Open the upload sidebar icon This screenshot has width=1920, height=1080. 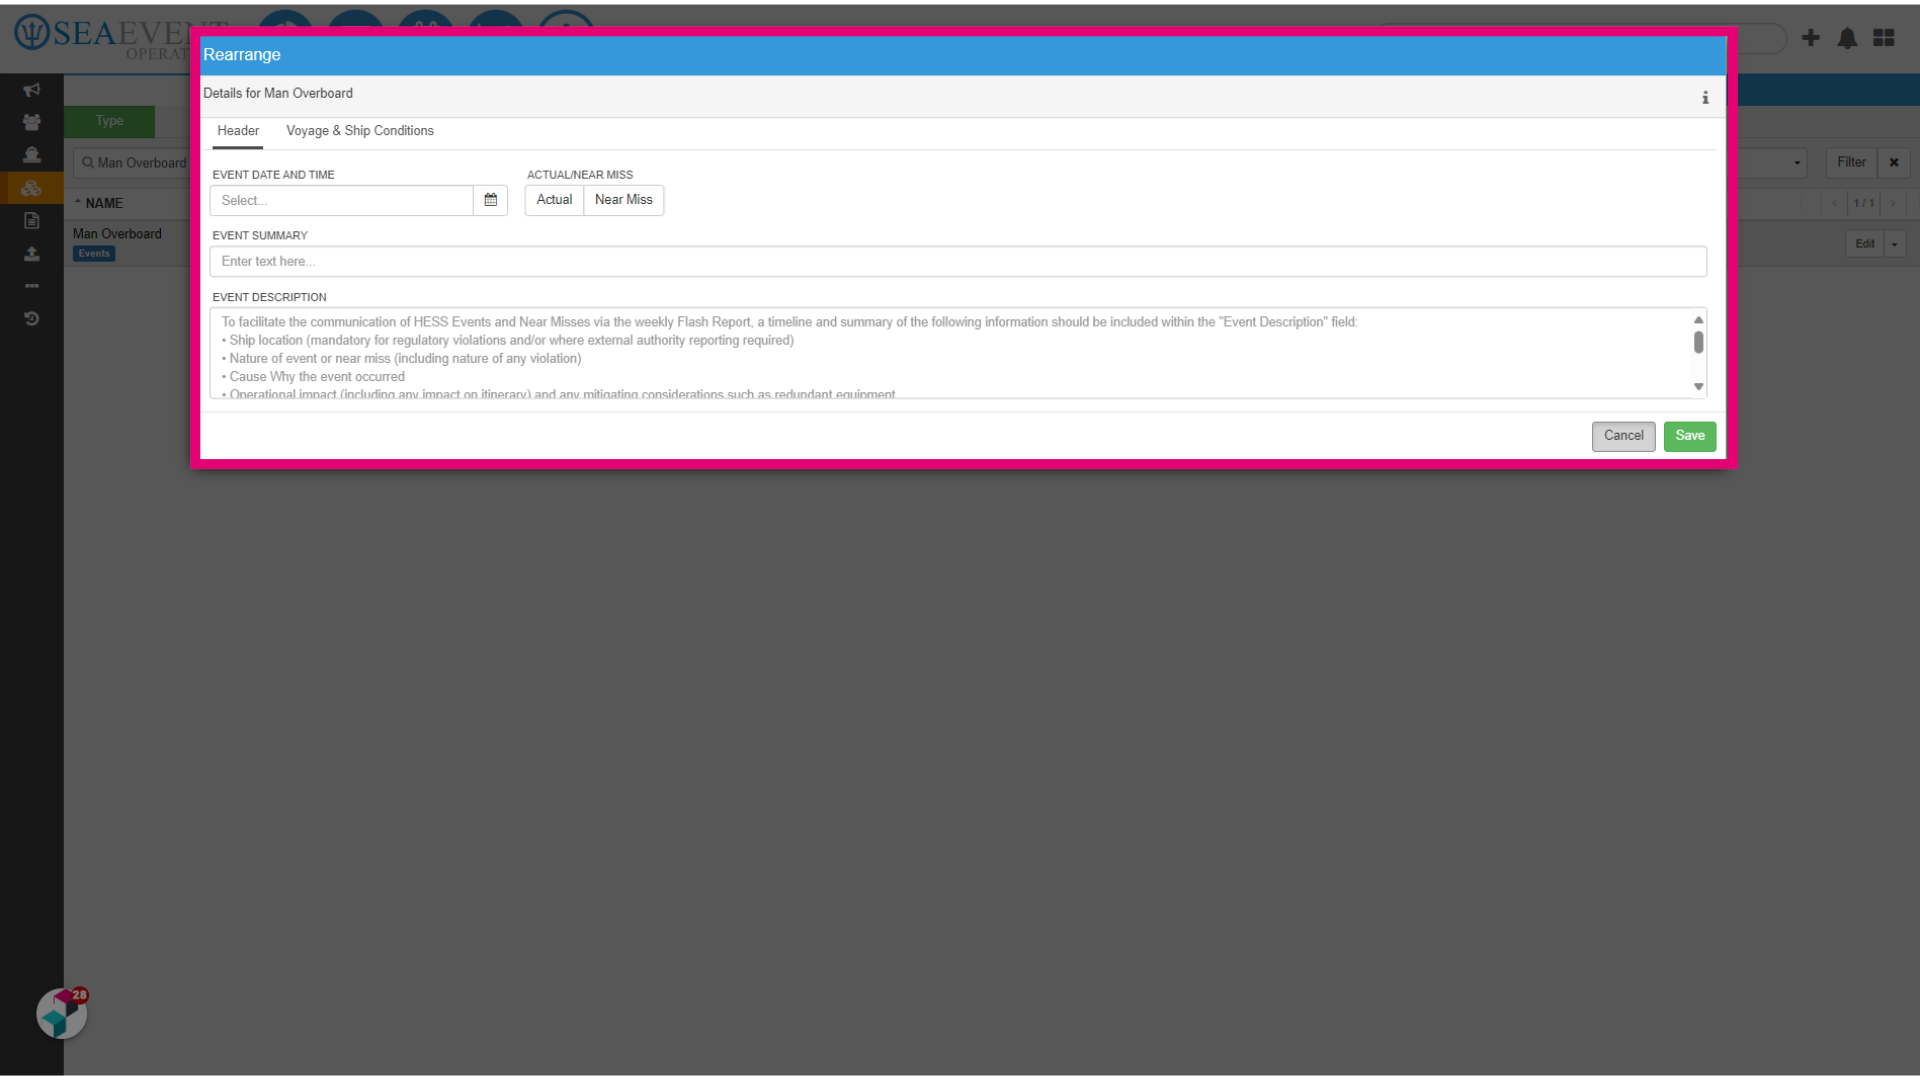coord(32,253)
